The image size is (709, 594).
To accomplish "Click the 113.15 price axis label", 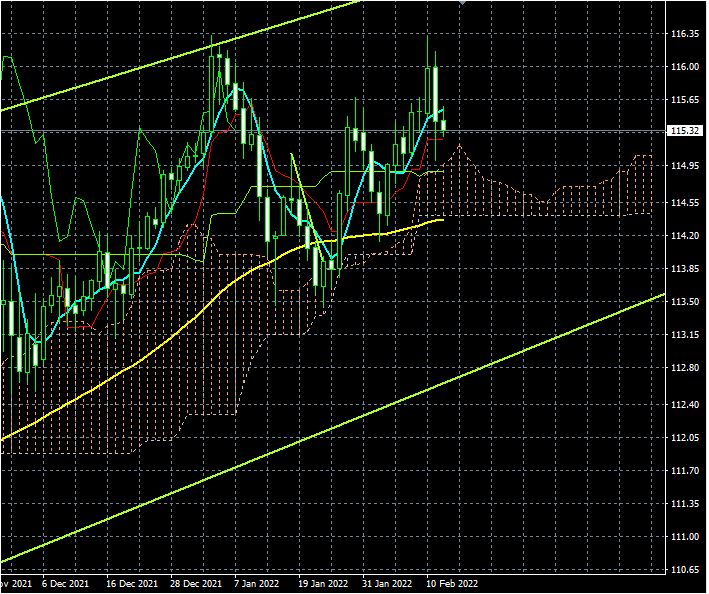I will tap(685, 335).
